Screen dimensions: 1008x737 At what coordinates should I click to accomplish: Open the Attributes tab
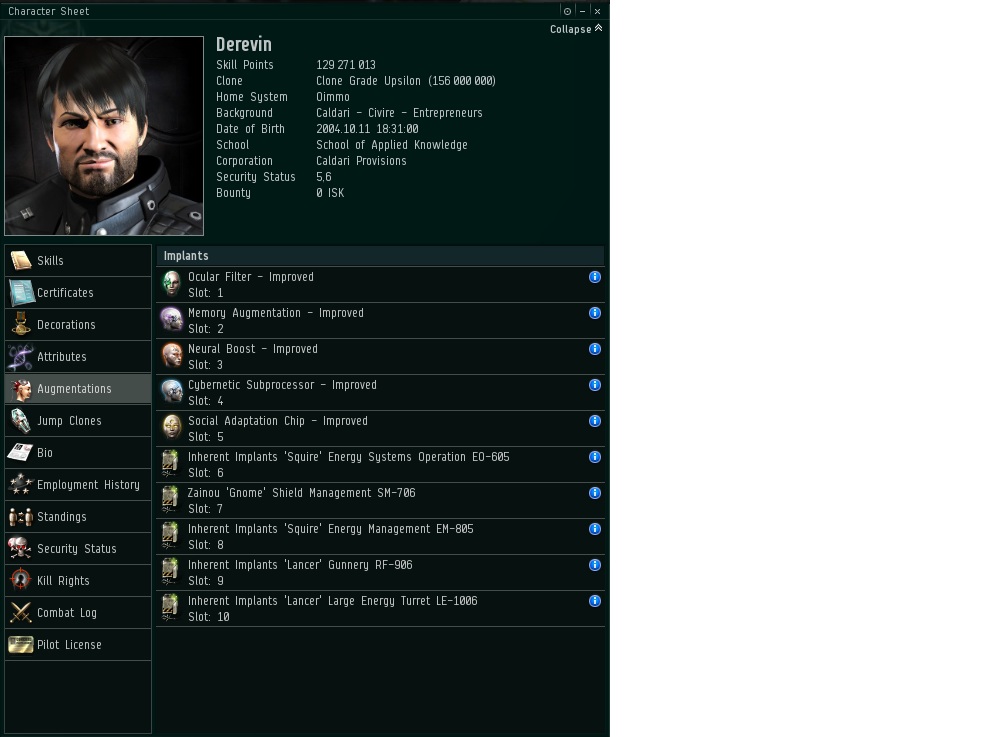[78, 356]
